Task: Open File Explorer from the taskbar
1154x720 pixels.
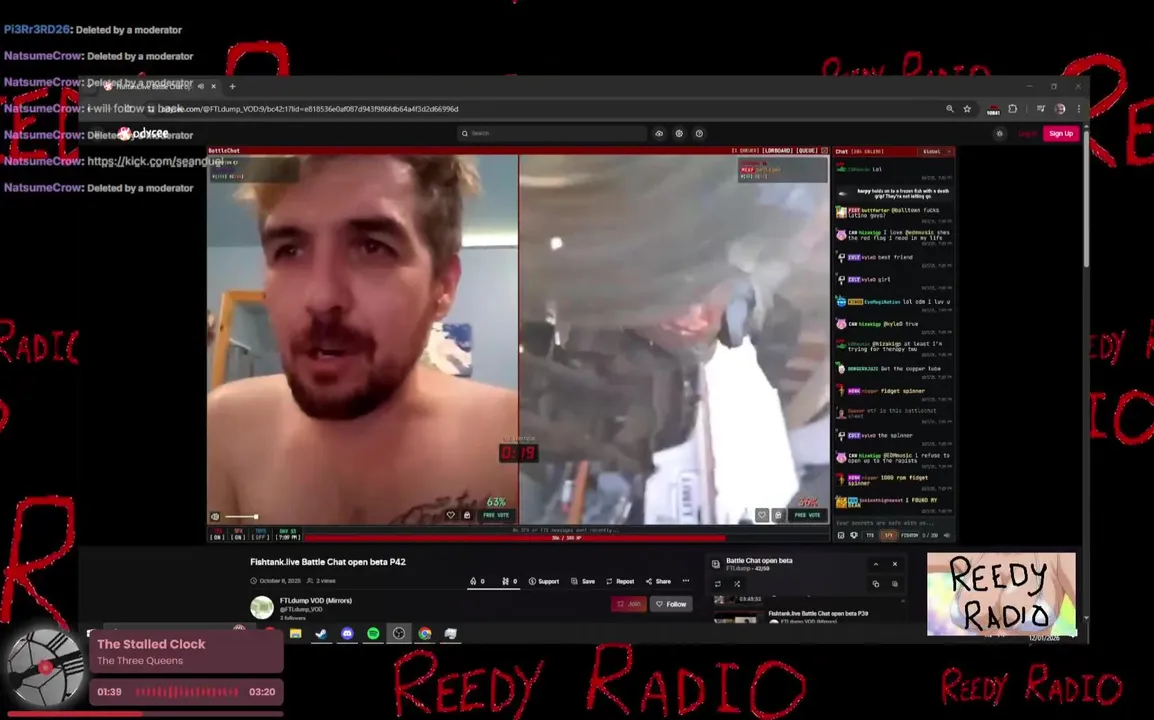Action: point(296,633)
